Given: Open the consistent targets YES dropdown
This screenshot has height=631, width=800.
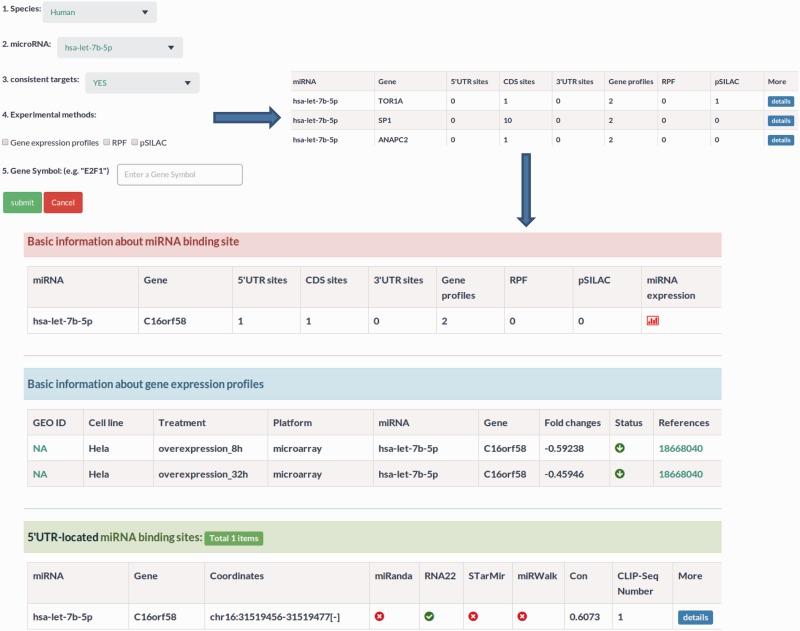Looking at the screenshot, I should point(140,83).
